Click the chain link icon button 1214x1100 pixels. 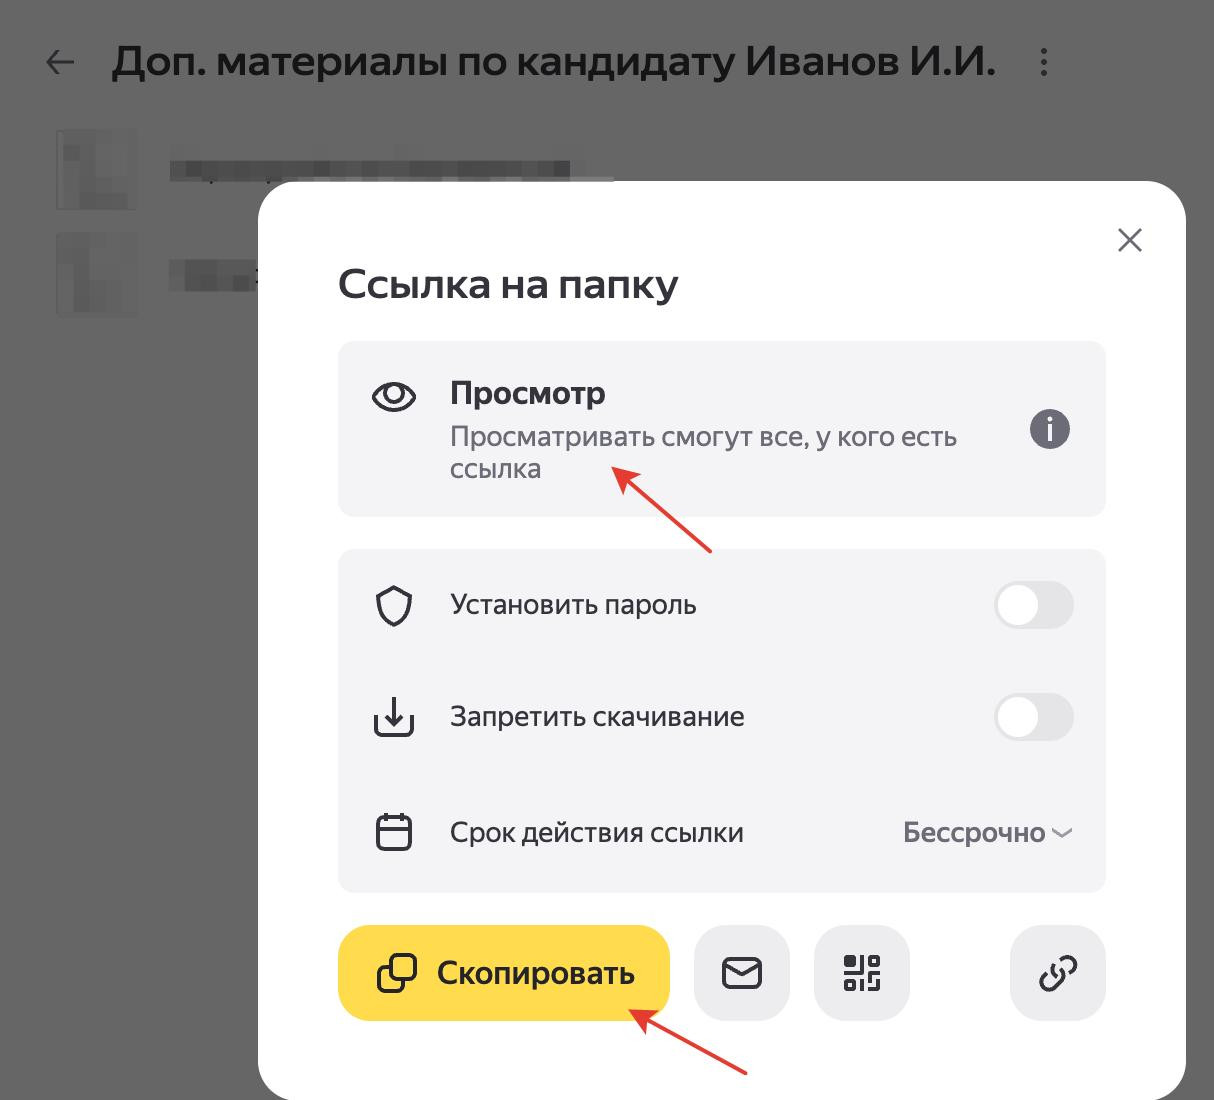pyautogui.click(x=1058, y=973)
